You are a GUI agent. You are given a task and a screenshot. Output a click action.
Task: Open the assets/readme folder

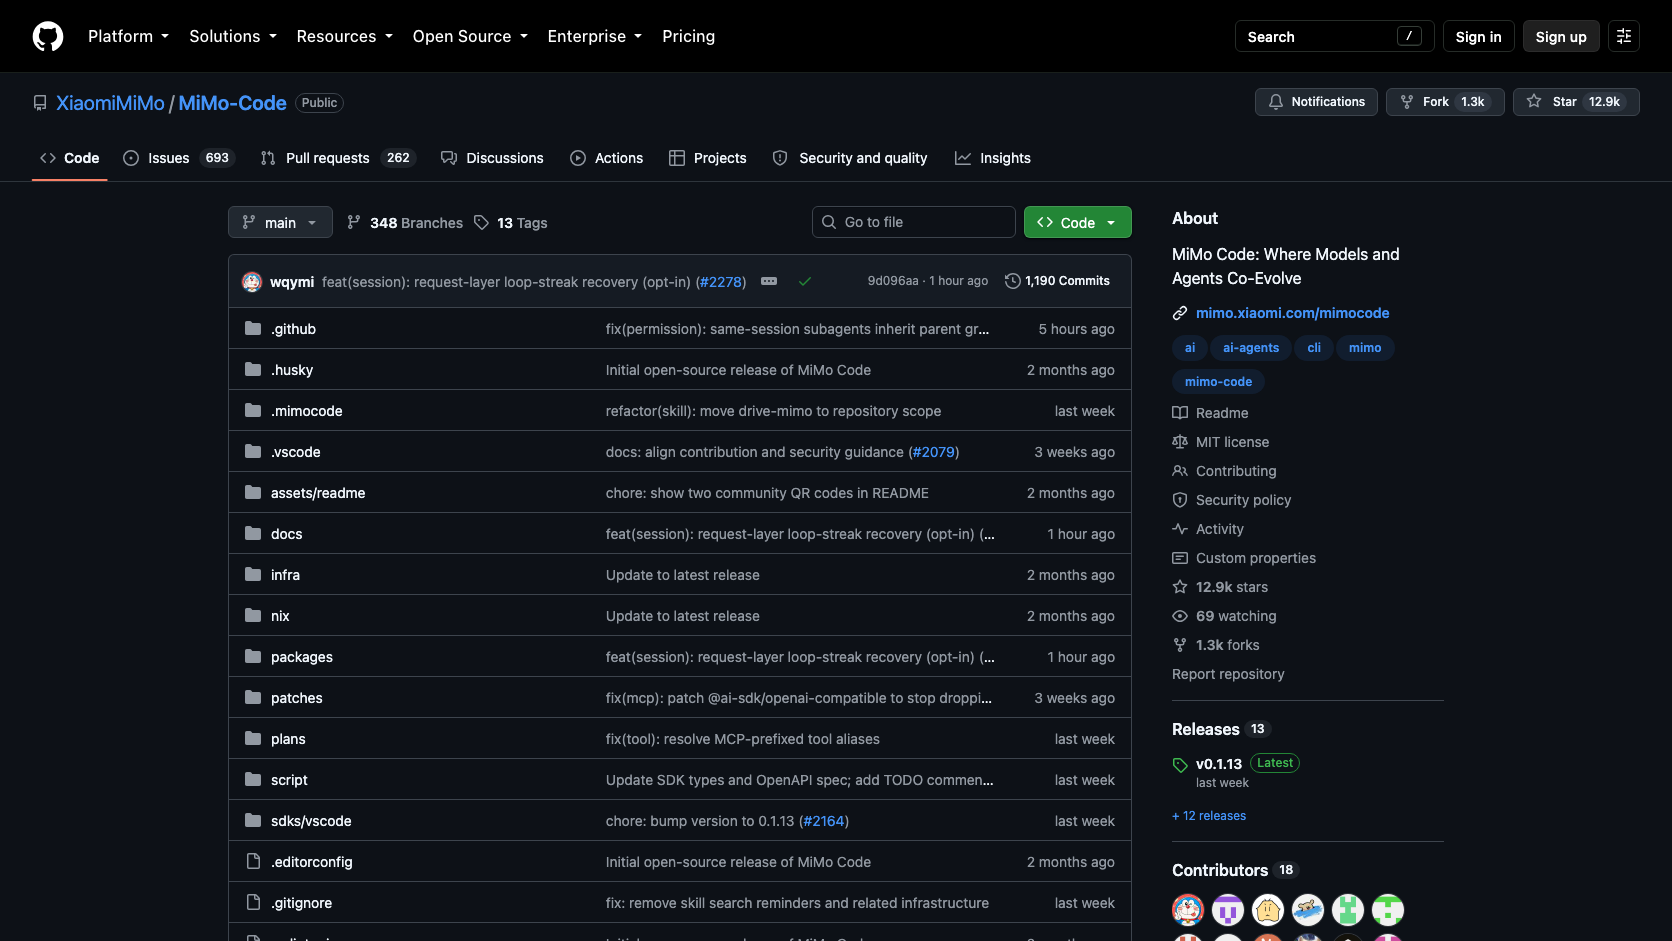318,493
